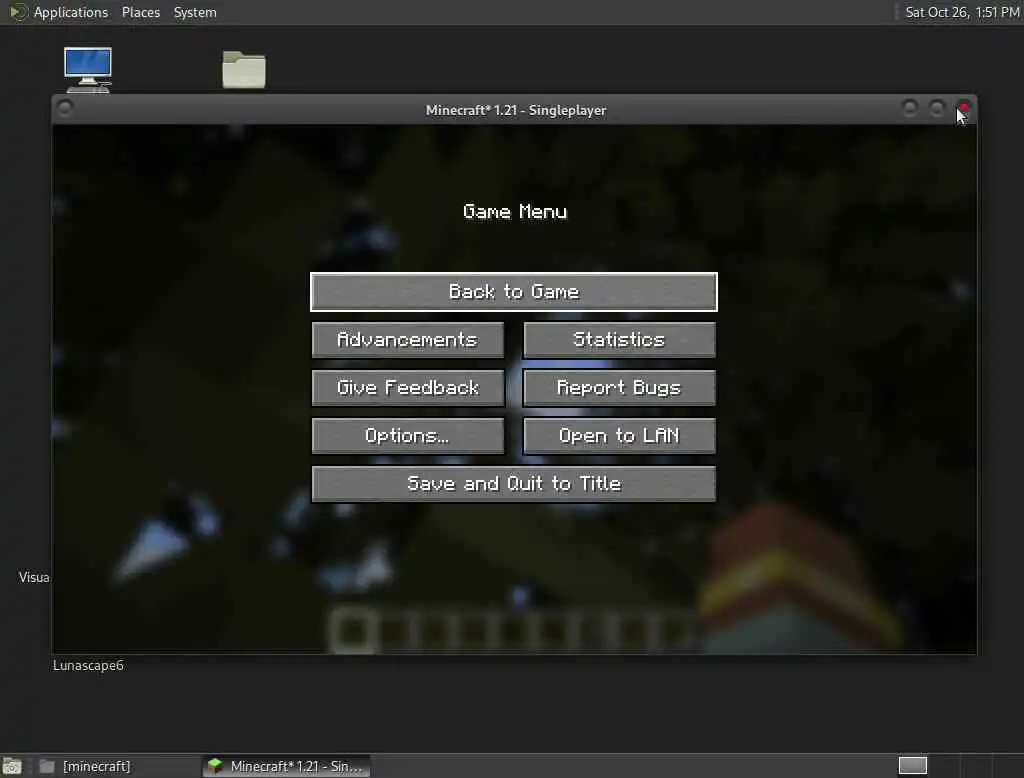
Task: Click the folder desktop icon
Action: click(x=244, y=69)
